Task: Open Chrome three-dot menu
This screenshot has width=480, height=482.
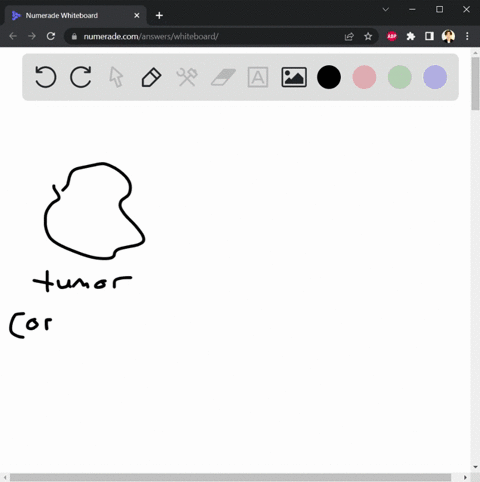Action: tap(467, 36)
